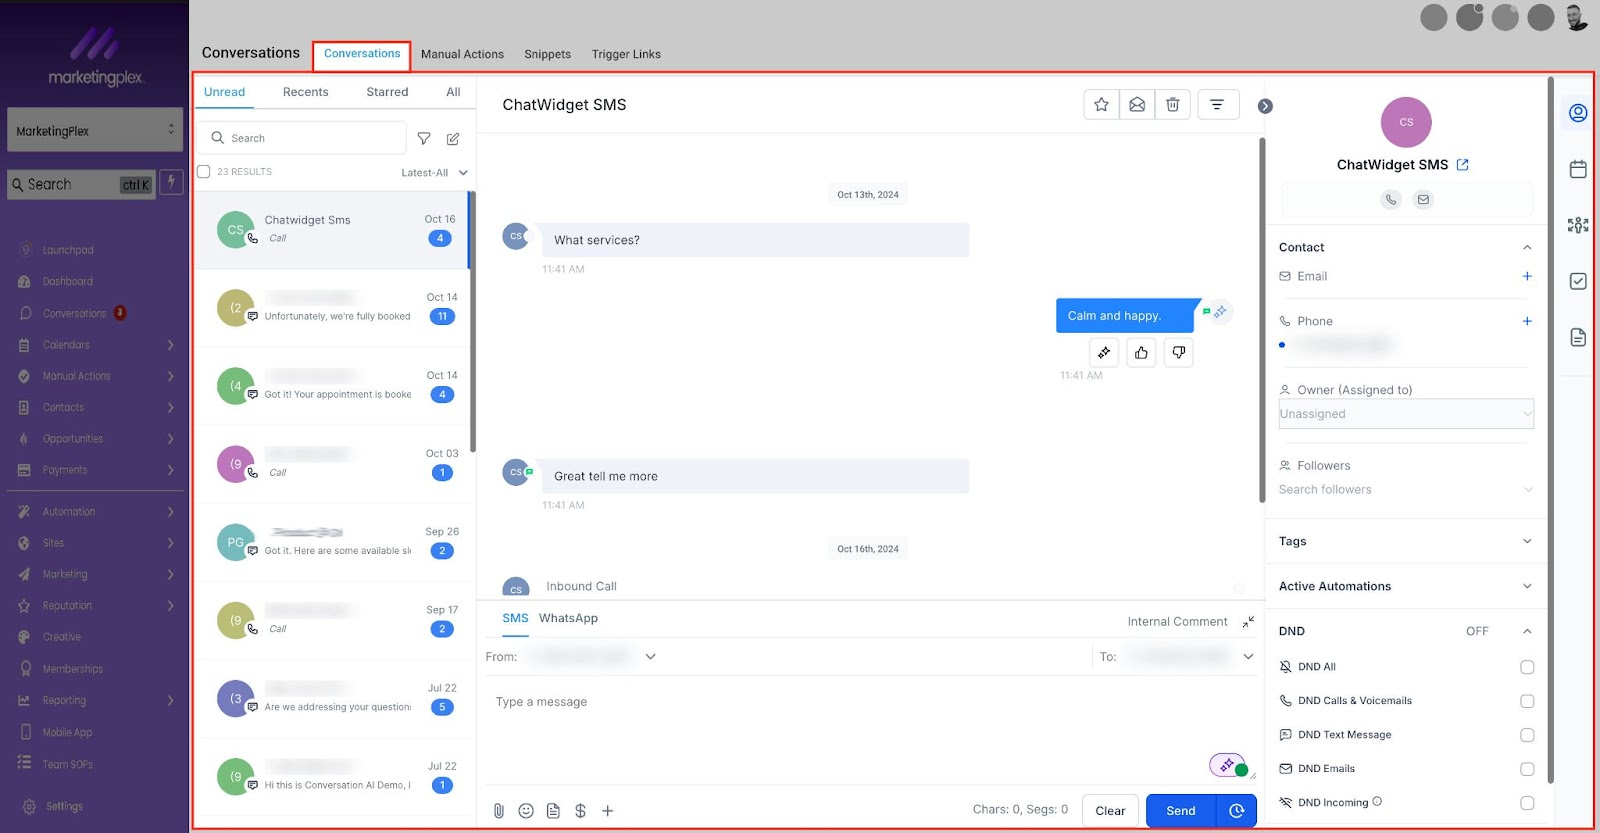The width and height of the screenshot is (1600, 833).
Task: Open the contact details sidebar icon
Action: (1578, 113)
